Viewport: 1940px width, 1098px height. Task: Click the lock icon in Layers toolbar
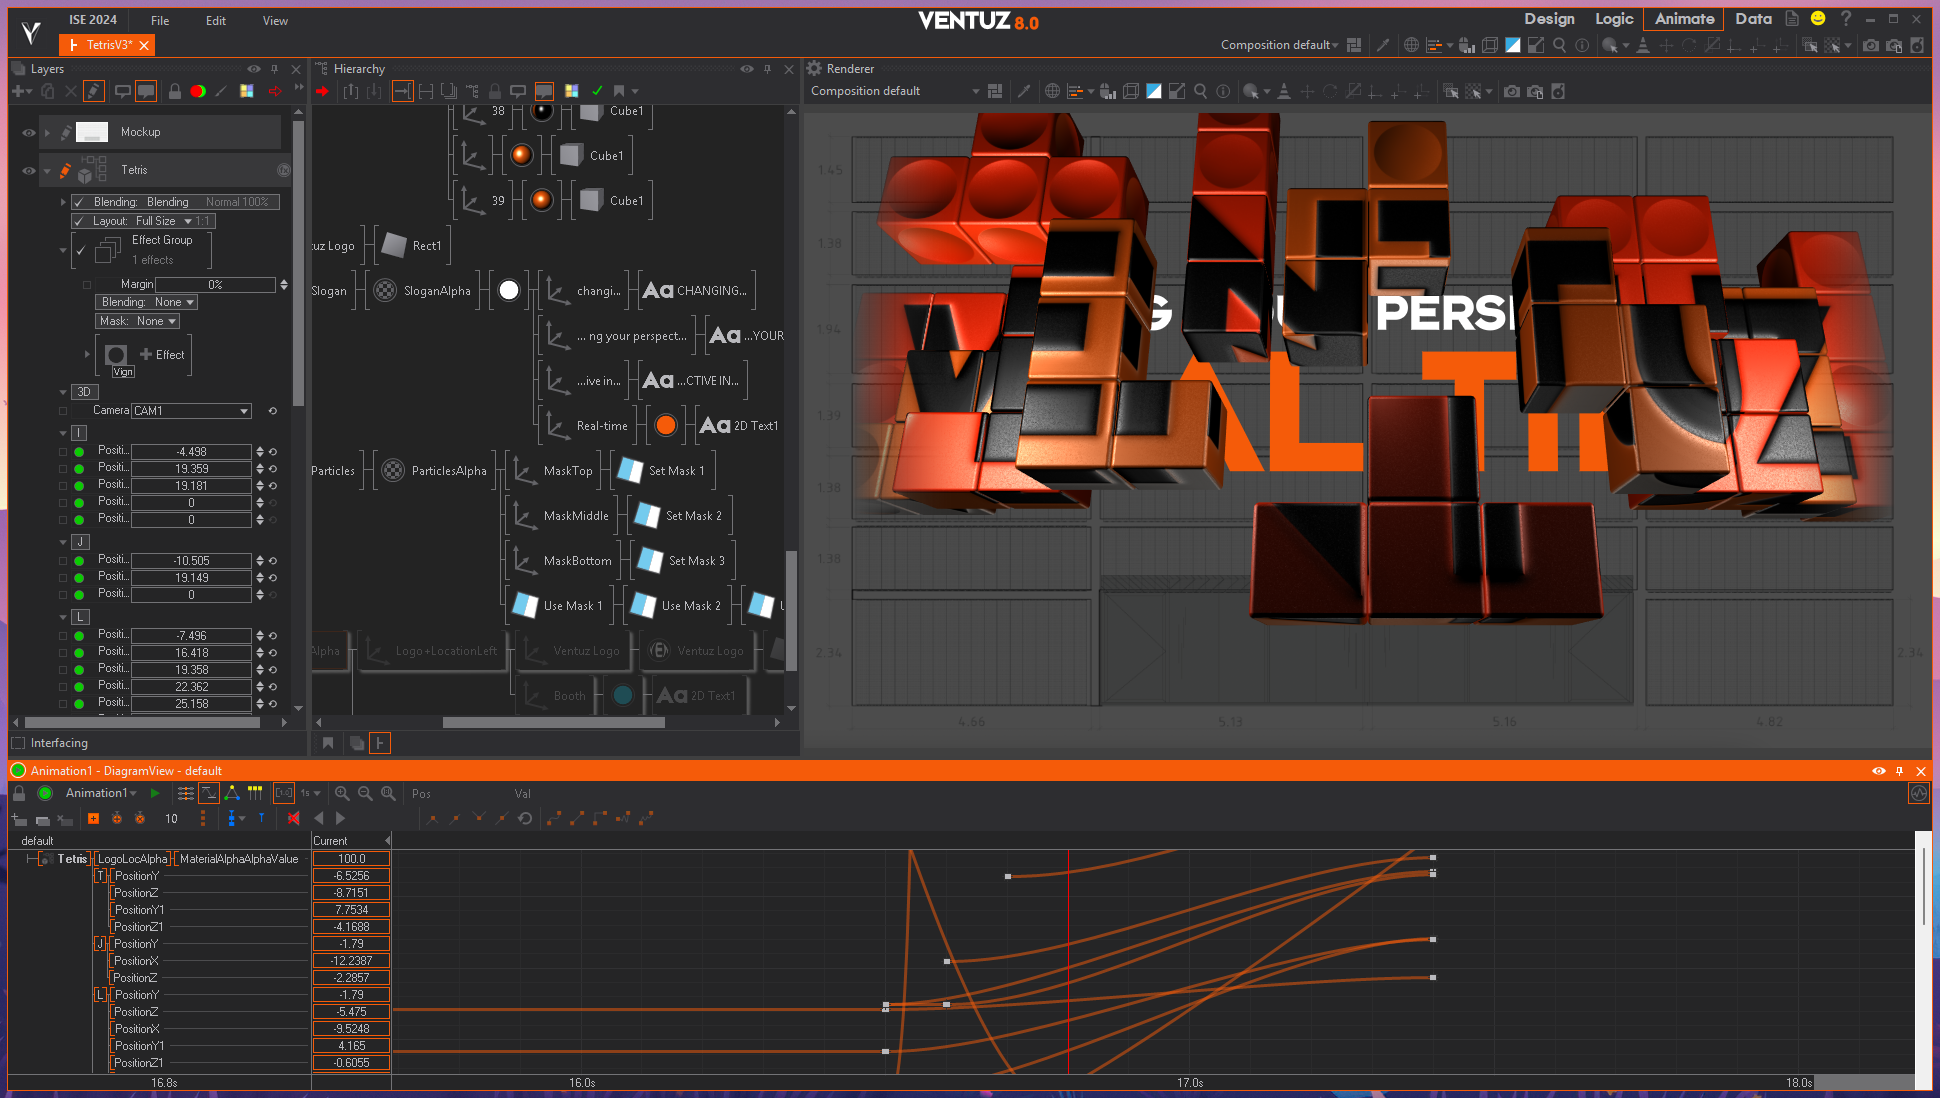[x=175, y=91]
